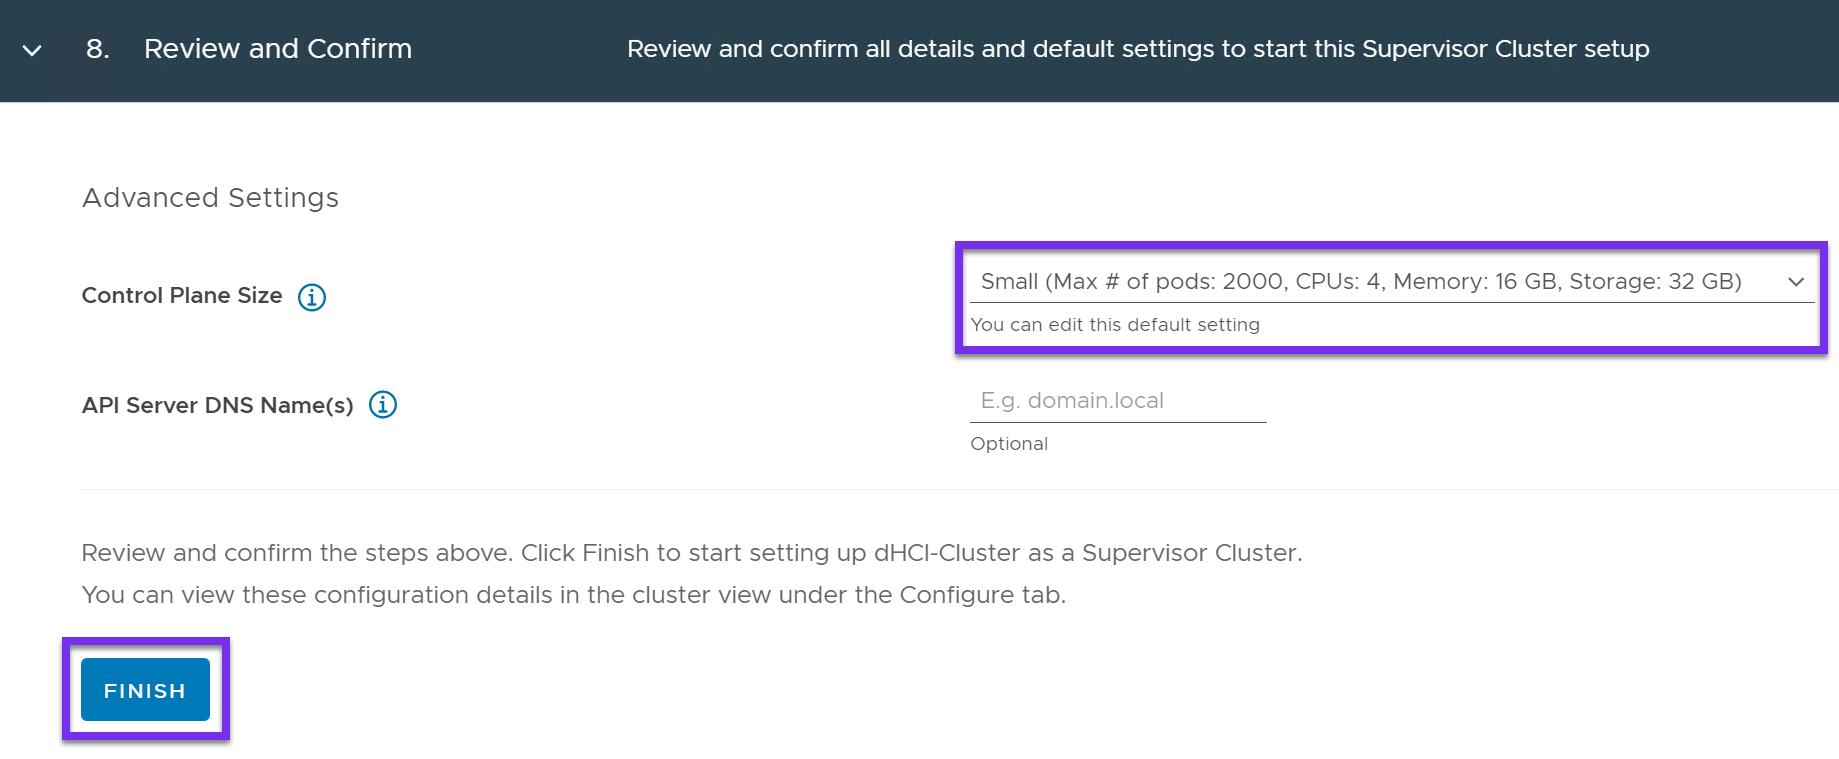Click the dropdown arrow beside Small size option
This screenshot has width=1839, height=759.
(1796, 282)
